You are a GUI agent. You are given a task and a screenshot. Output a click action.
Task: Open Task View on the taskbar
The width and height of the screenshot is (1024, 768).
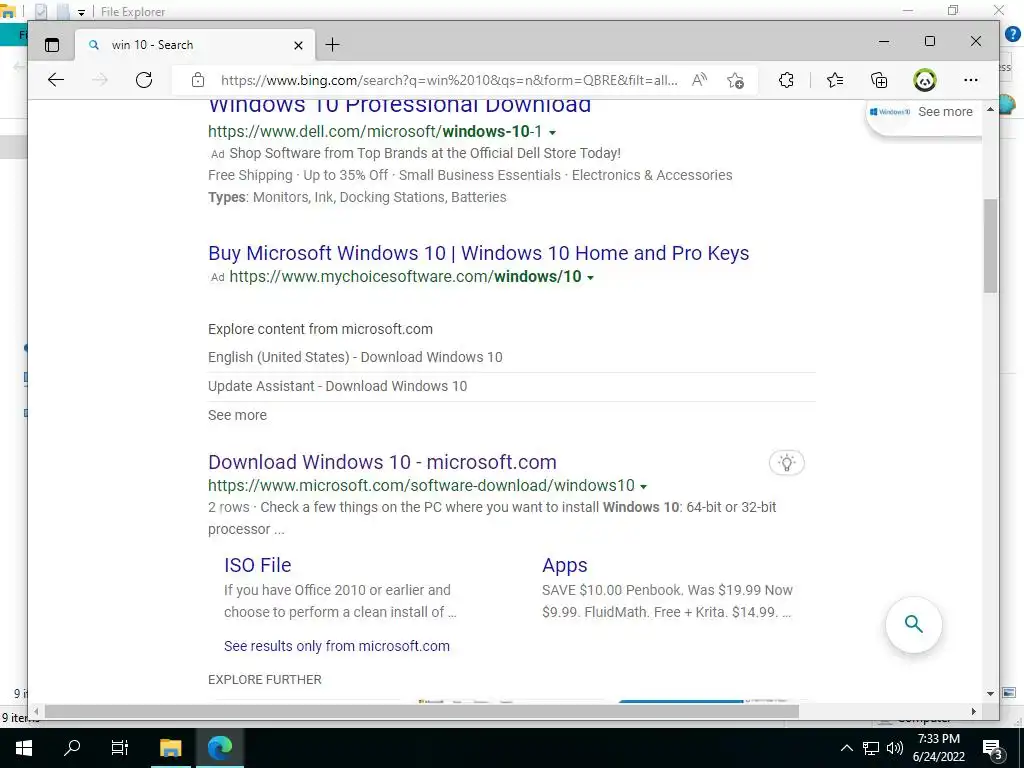120,748
